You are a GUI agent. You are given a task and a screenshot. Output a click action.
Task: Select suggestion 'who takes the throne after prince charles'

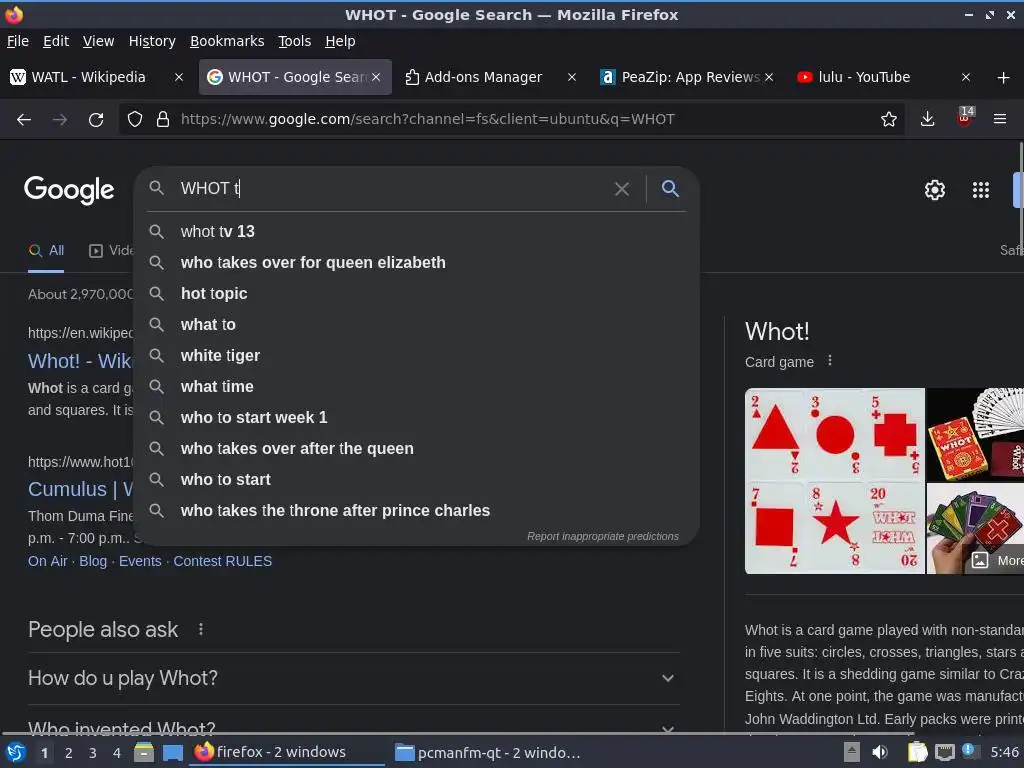click(x=417, y=511)
